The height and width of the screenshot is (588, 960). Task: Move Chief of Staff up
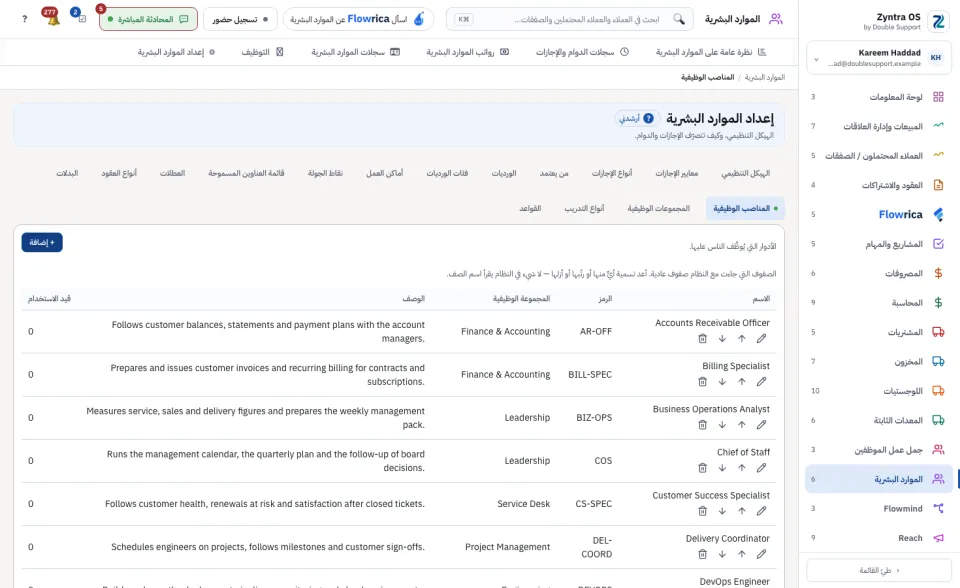741,468
